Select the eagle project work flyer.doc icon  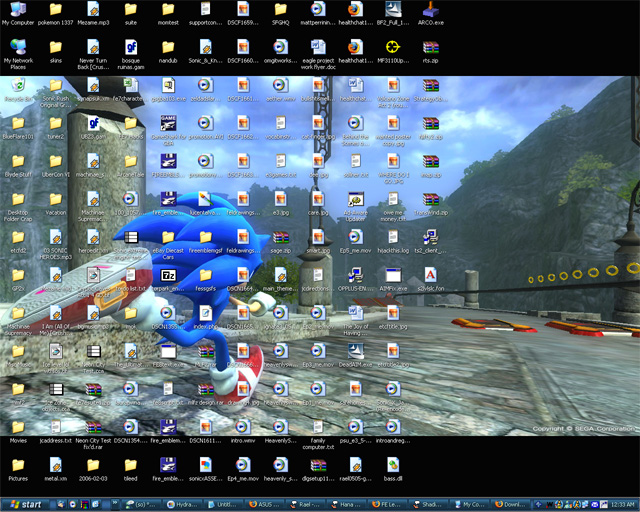pos(318,54)
